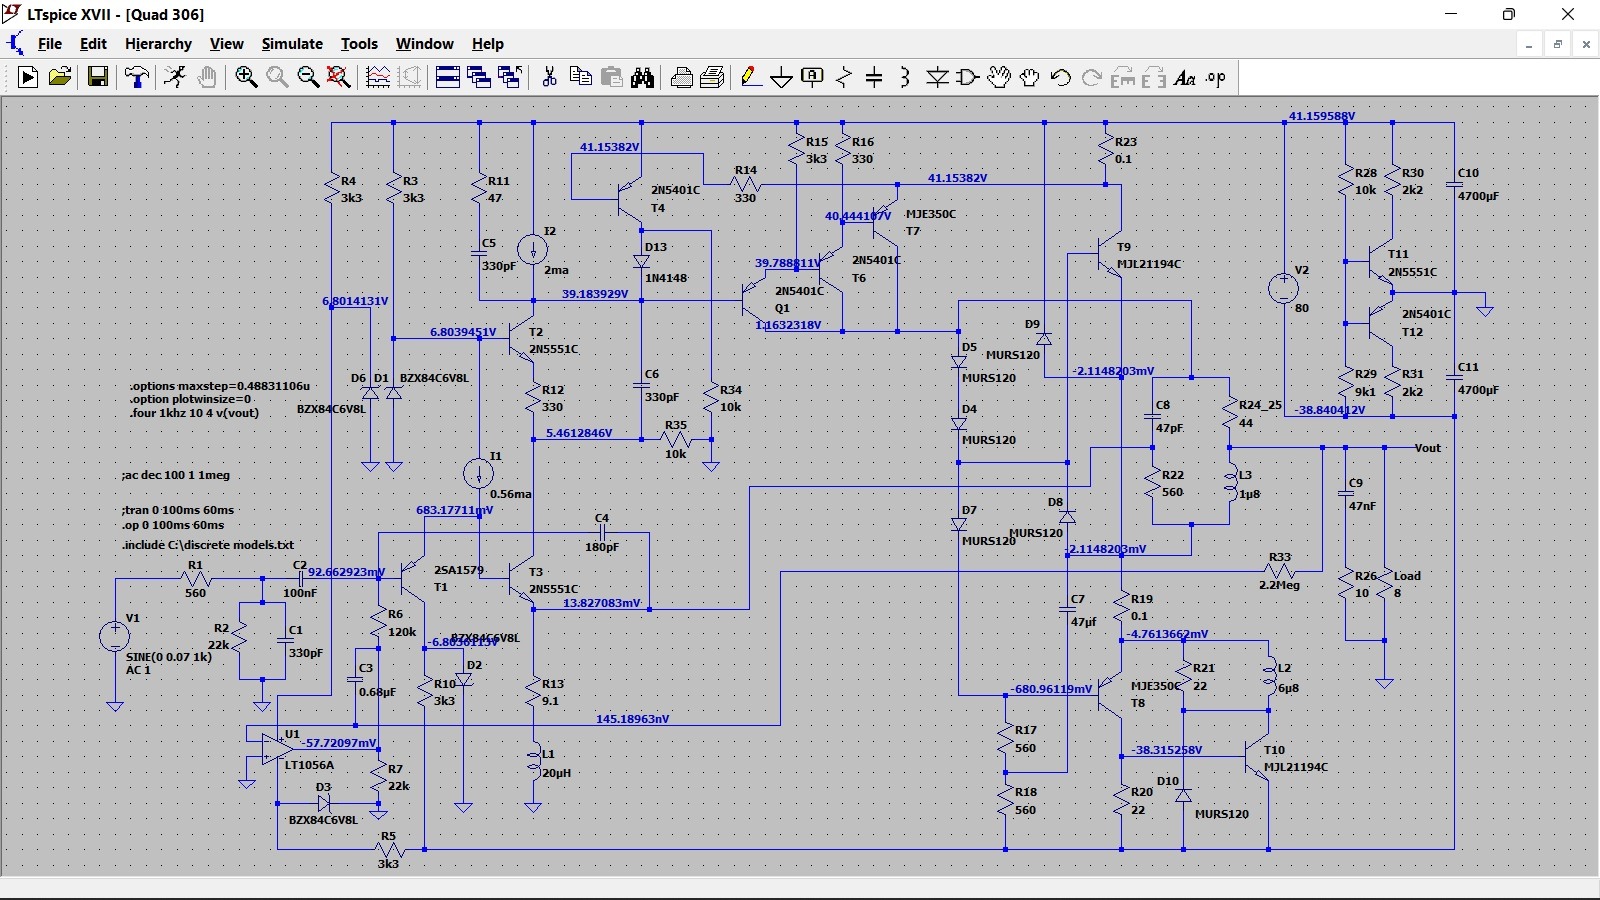Open the Window menu

[x=425, y=44]
